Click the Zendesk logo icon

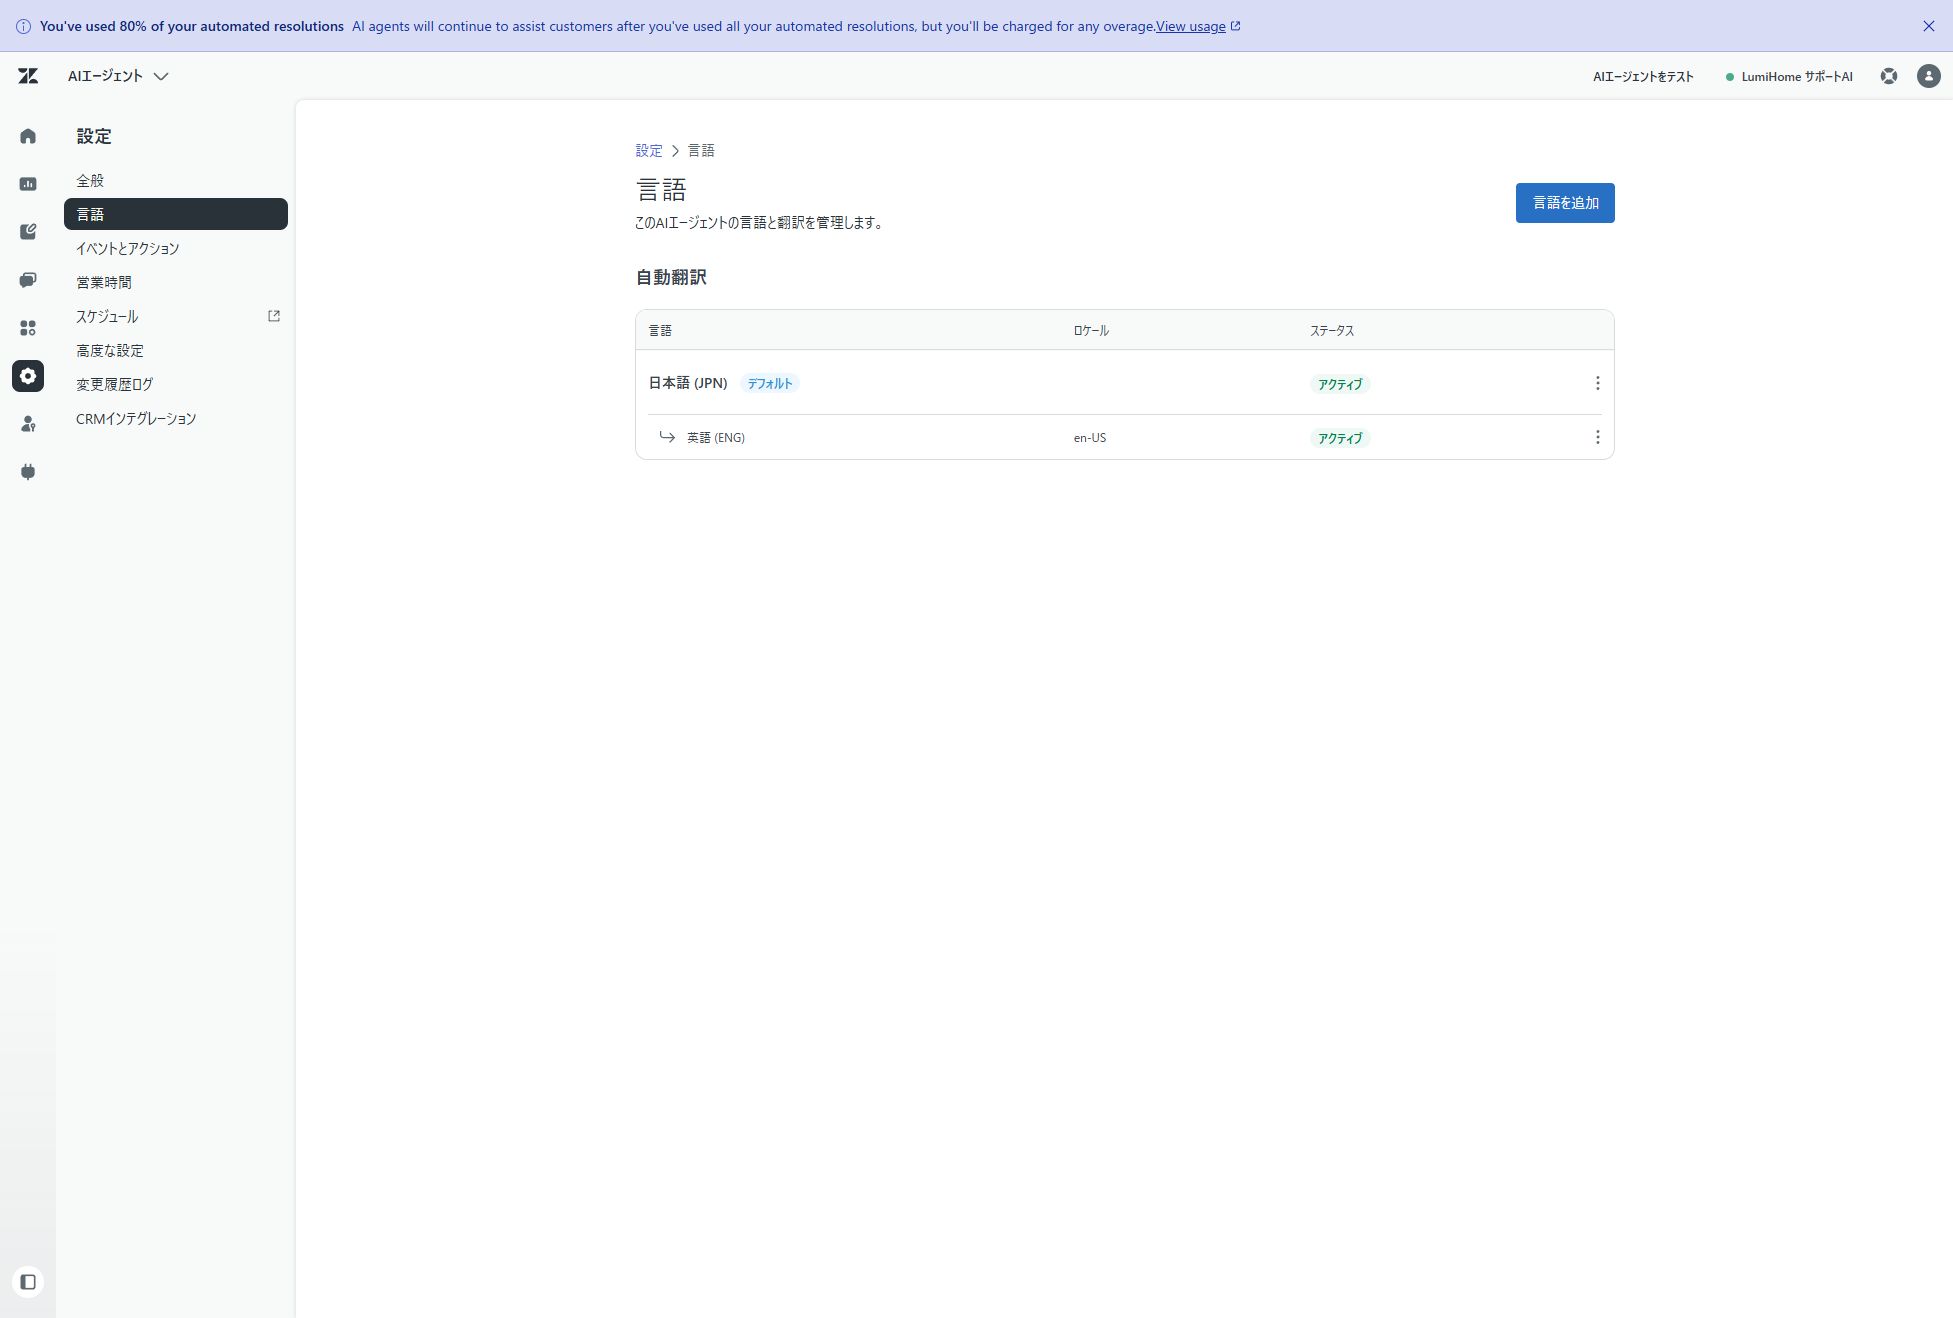coord(28,76)
